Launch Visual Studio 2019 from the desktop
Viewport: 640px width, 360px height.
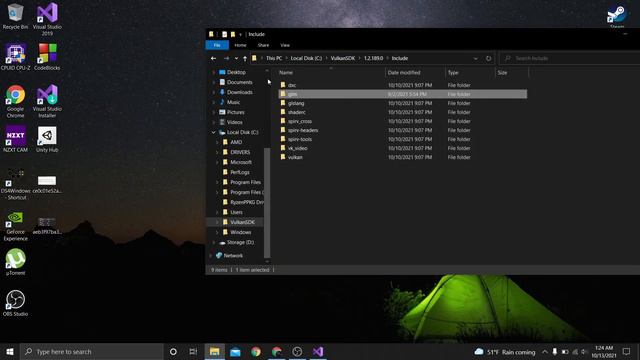coord(47,19)
